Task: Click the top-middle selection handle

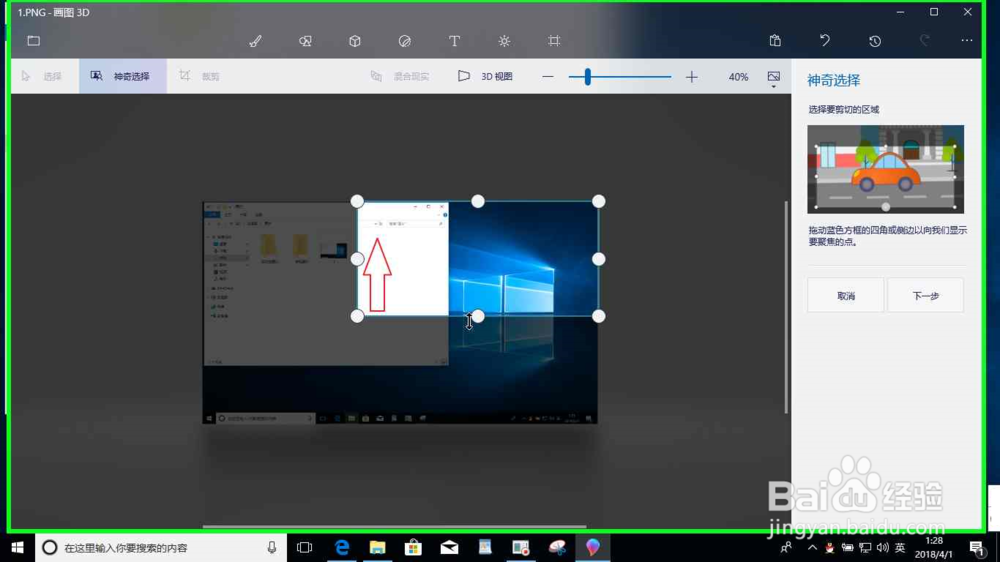Action: [x=478, y=202]
